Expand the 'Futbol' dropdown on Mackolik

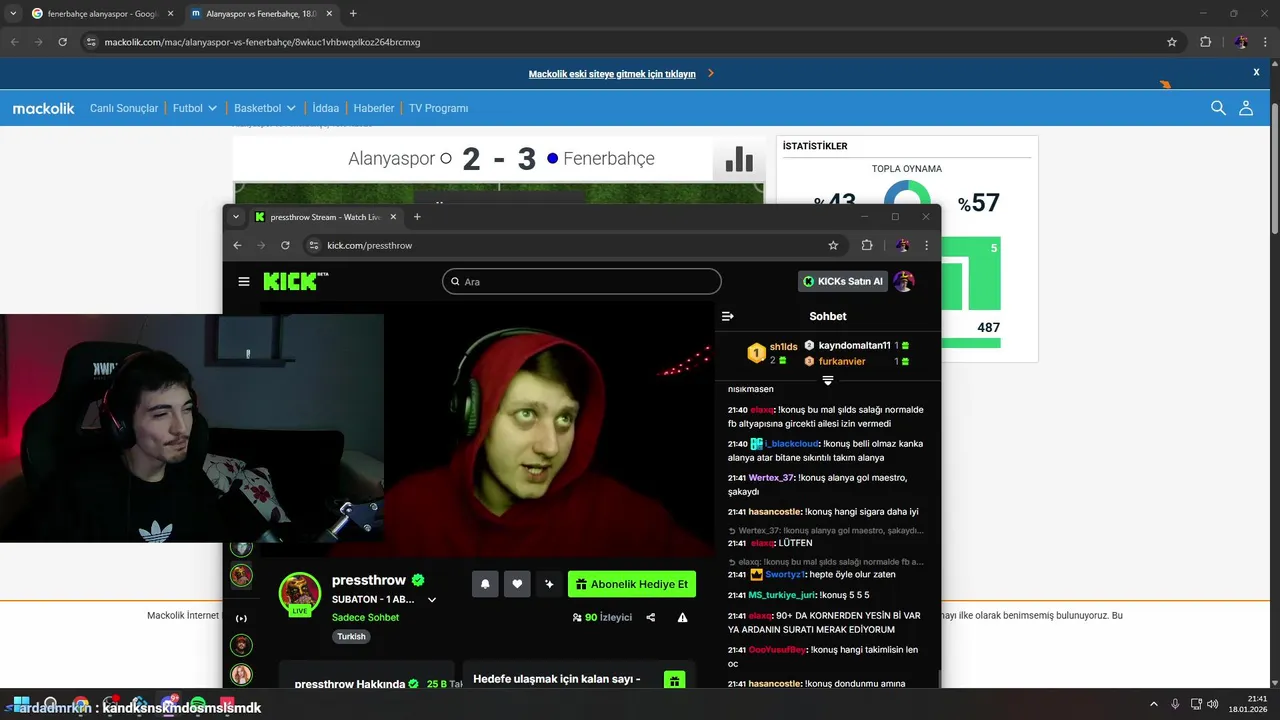pyautogui.click(x=194, y=108)
